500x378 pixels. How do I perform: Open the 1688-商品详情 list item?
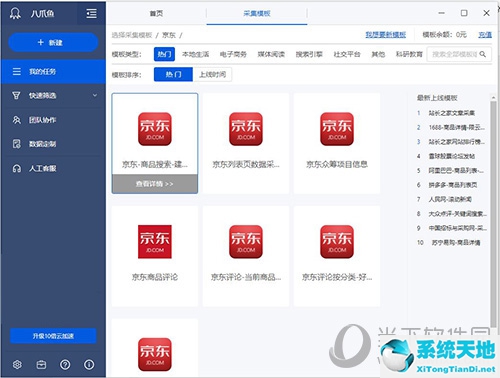[x=456, y=127]
